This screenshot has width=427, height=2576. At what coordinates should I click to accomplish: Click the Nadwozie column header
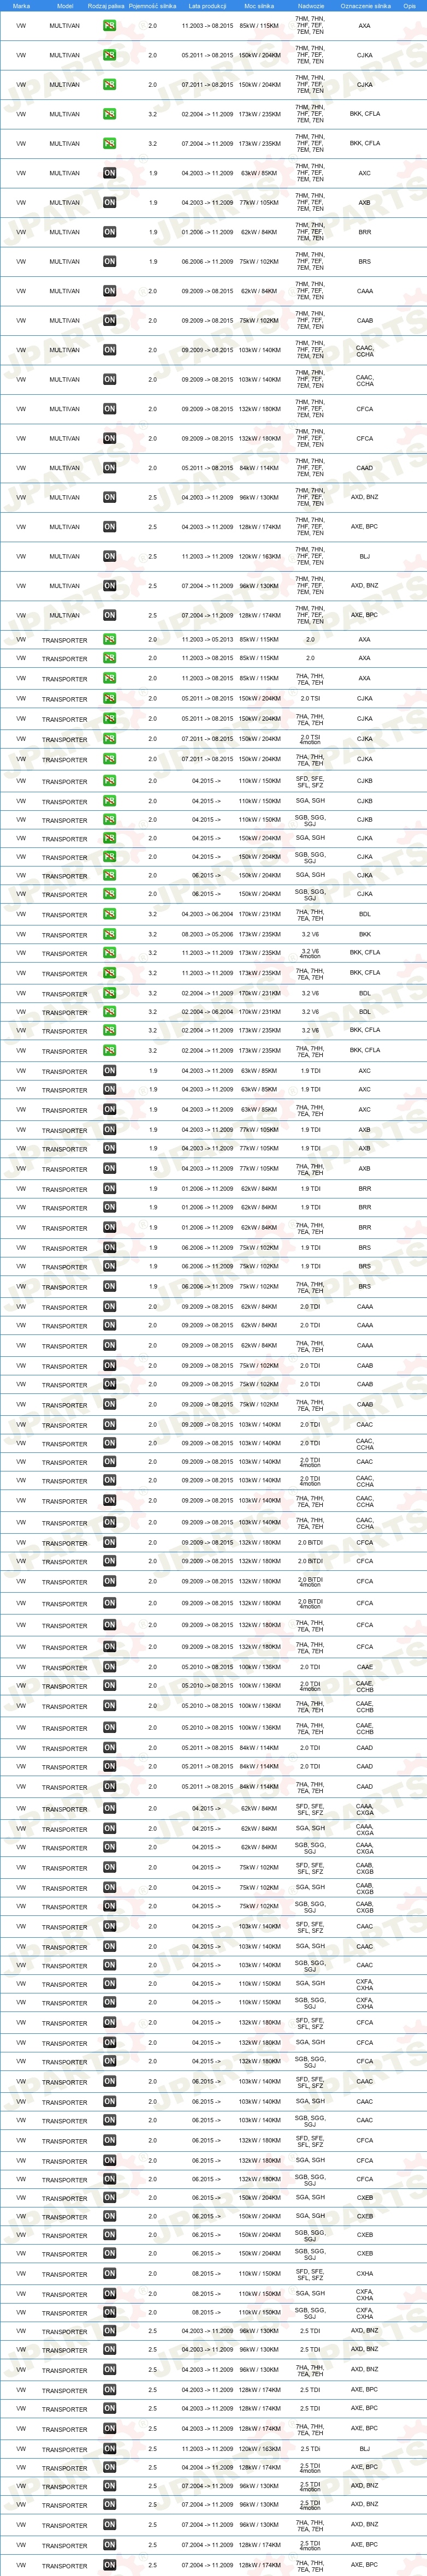point(310,6)
